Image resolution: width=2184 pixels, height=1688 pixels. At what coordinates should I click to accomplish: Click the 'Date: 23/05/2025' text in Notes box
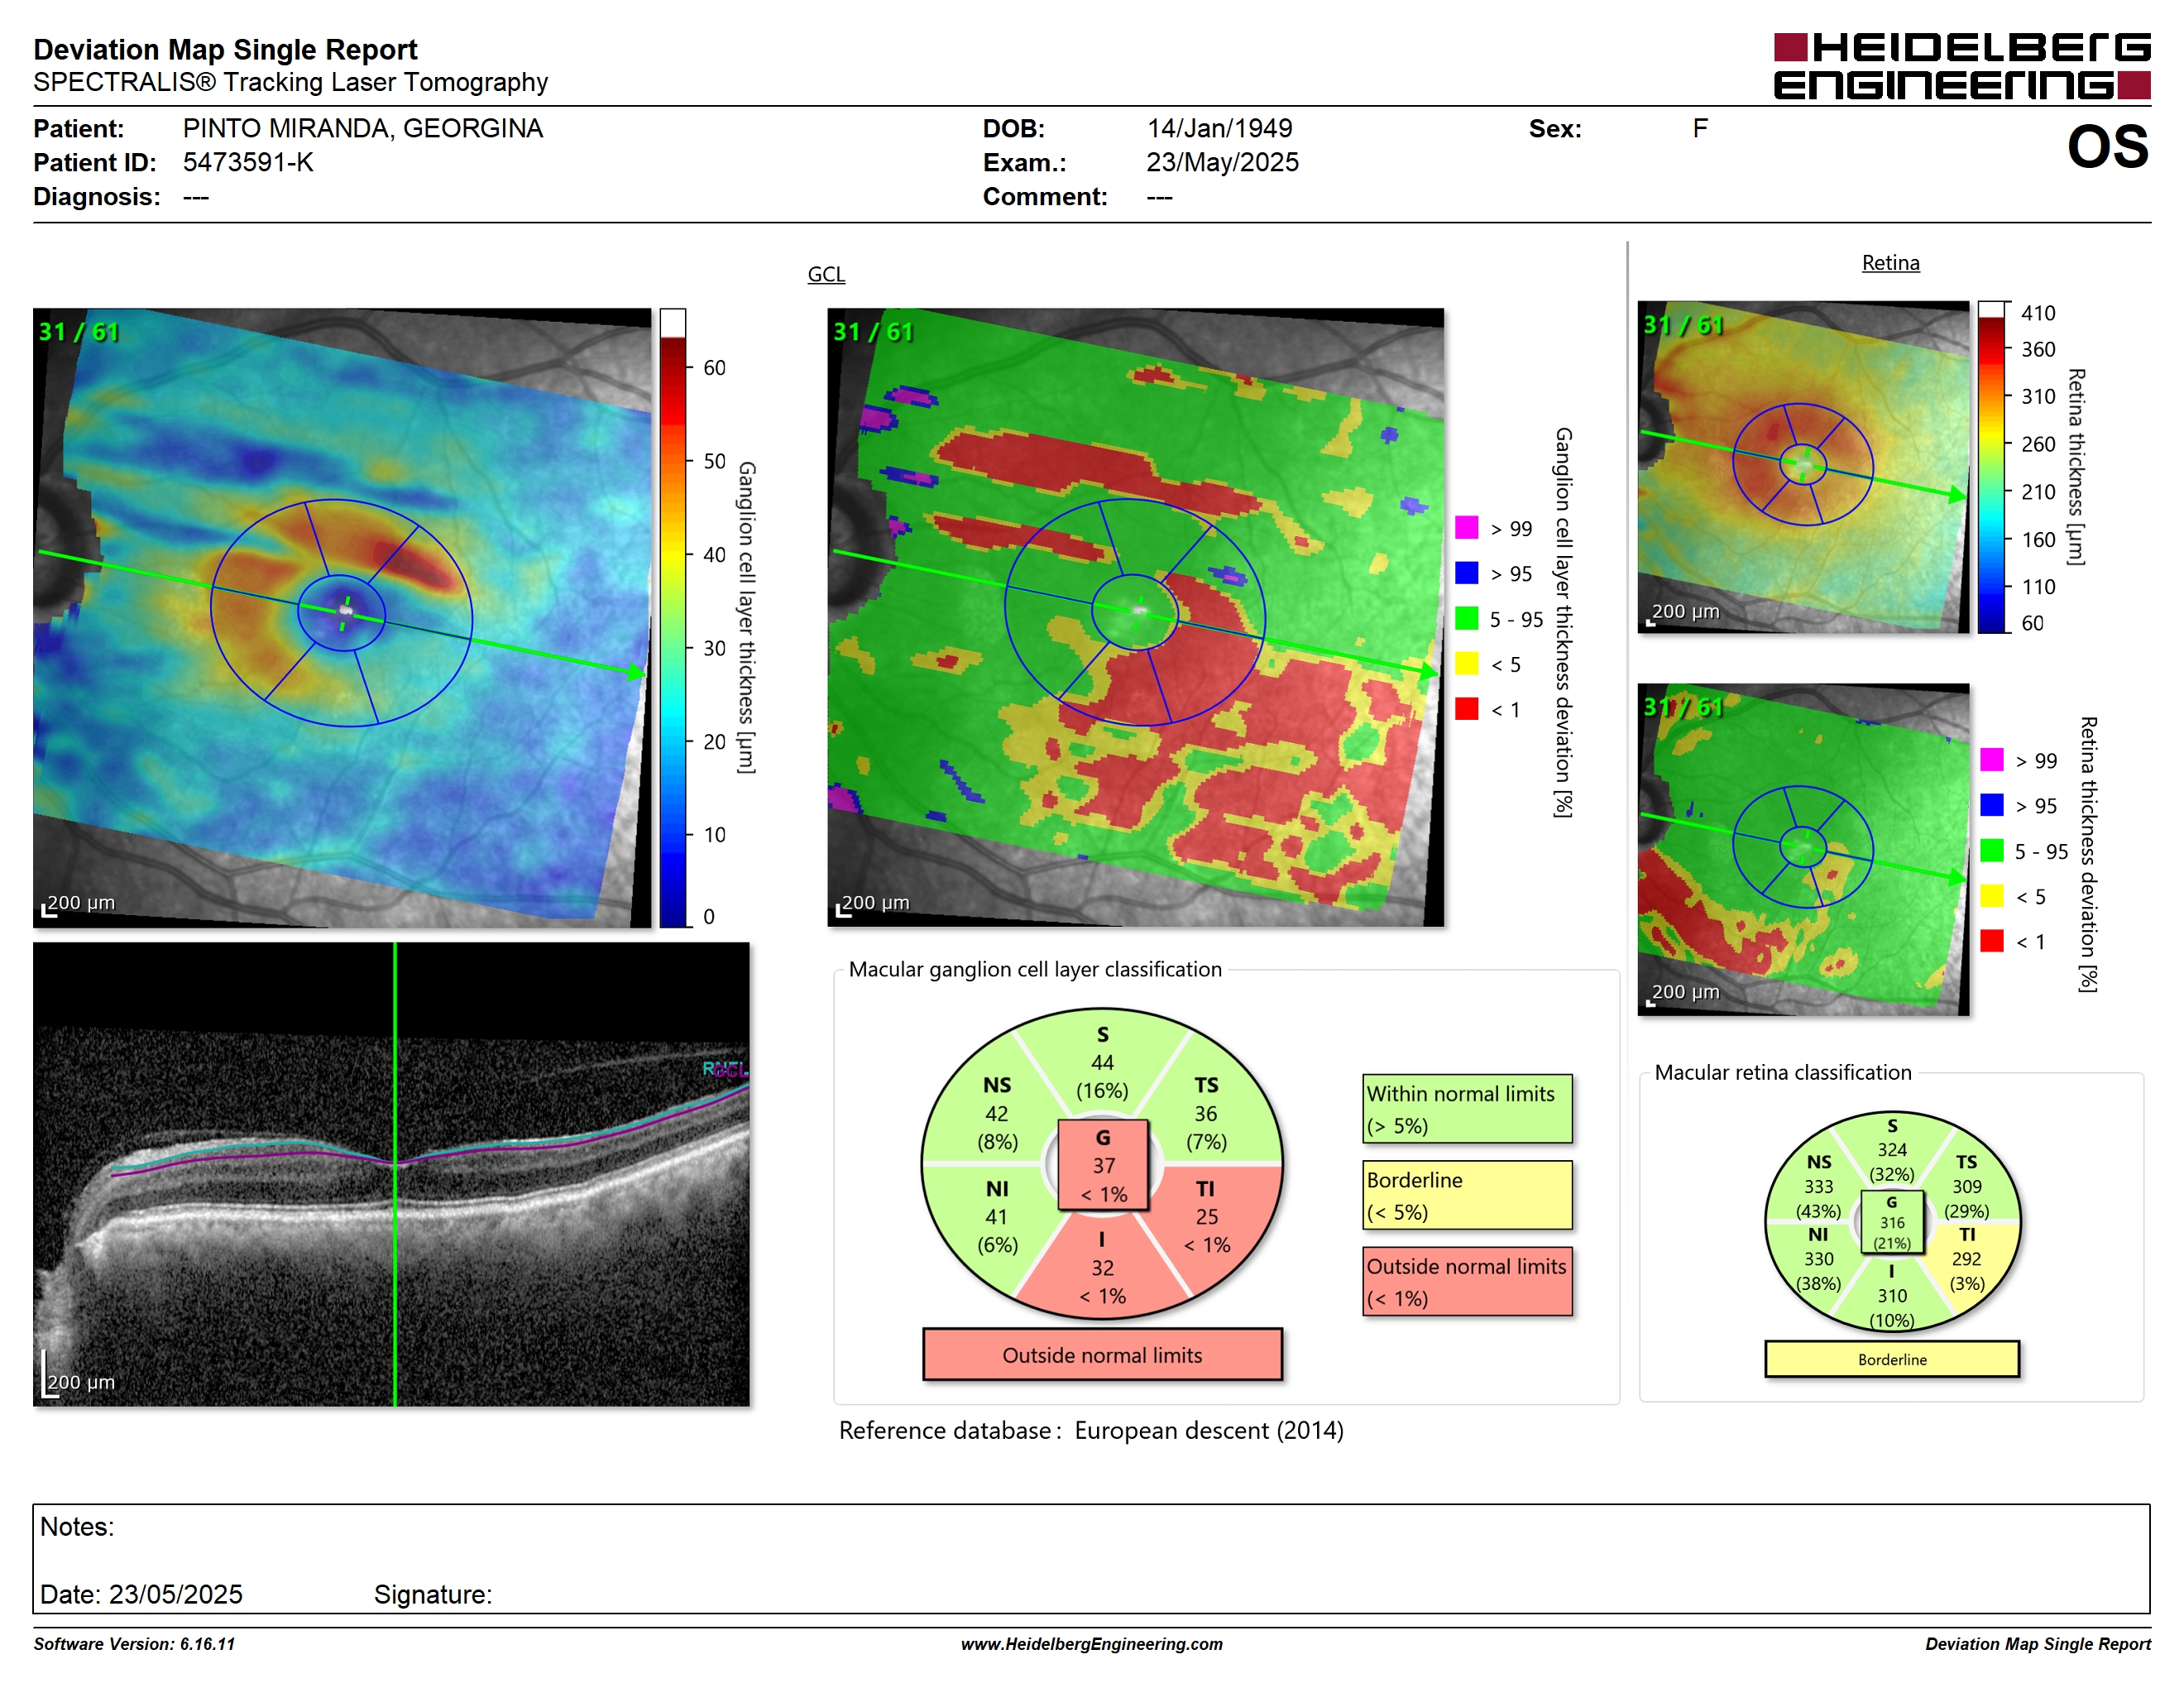point(141,1594)
